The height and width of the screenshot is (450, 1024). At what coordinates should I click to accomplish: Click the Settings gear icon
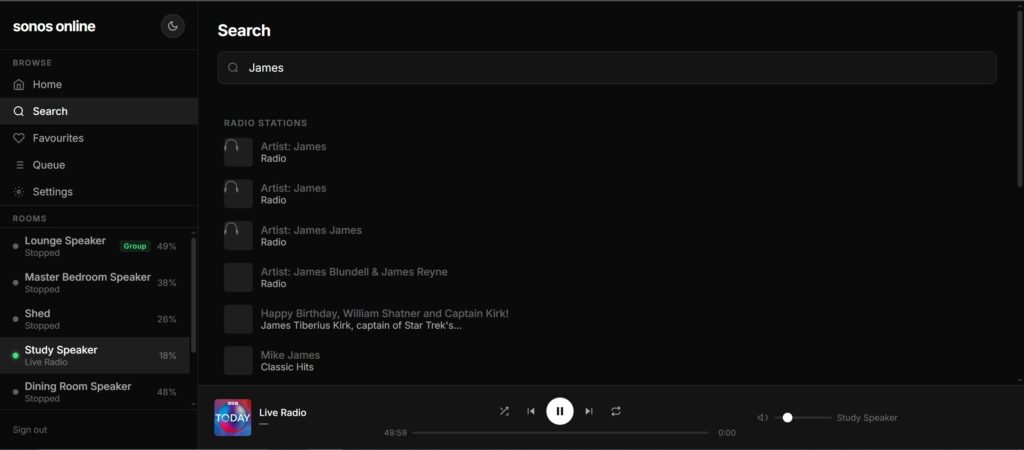(19, 191)
